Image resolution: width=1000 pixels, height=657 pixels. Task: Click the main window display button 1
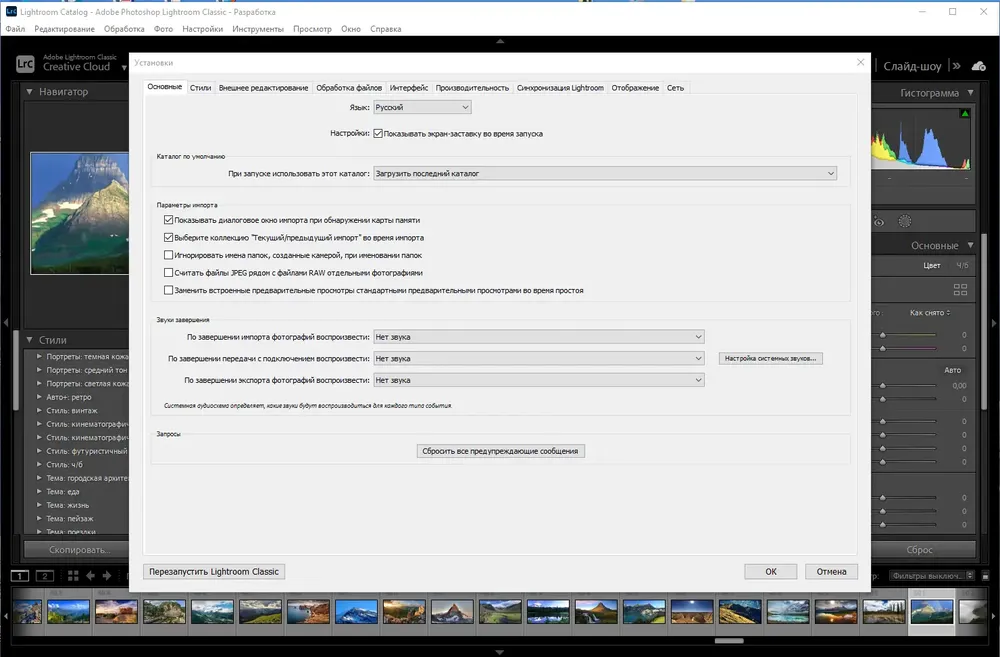pyautogui.click(x=20, y=576)
